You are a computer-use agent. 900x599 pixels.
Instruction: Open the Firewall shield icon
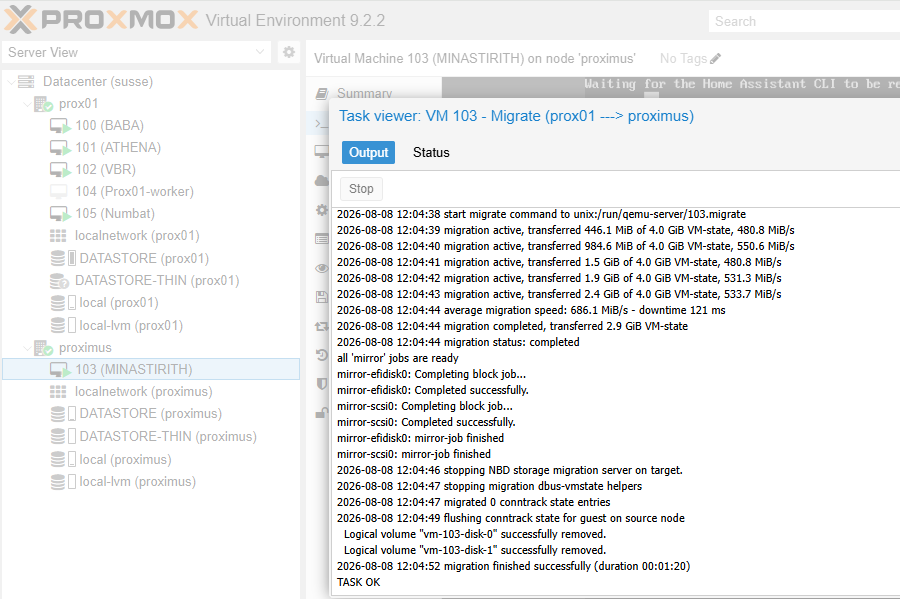coord(321,383)
